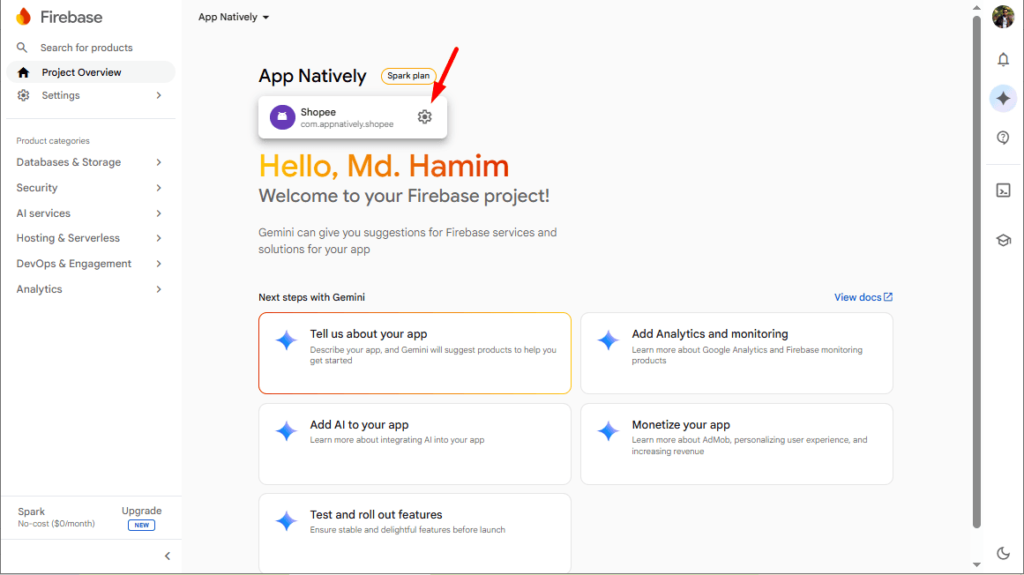1024x575 pixels.
Task: Open the View docs link
Action: [863, 297]
